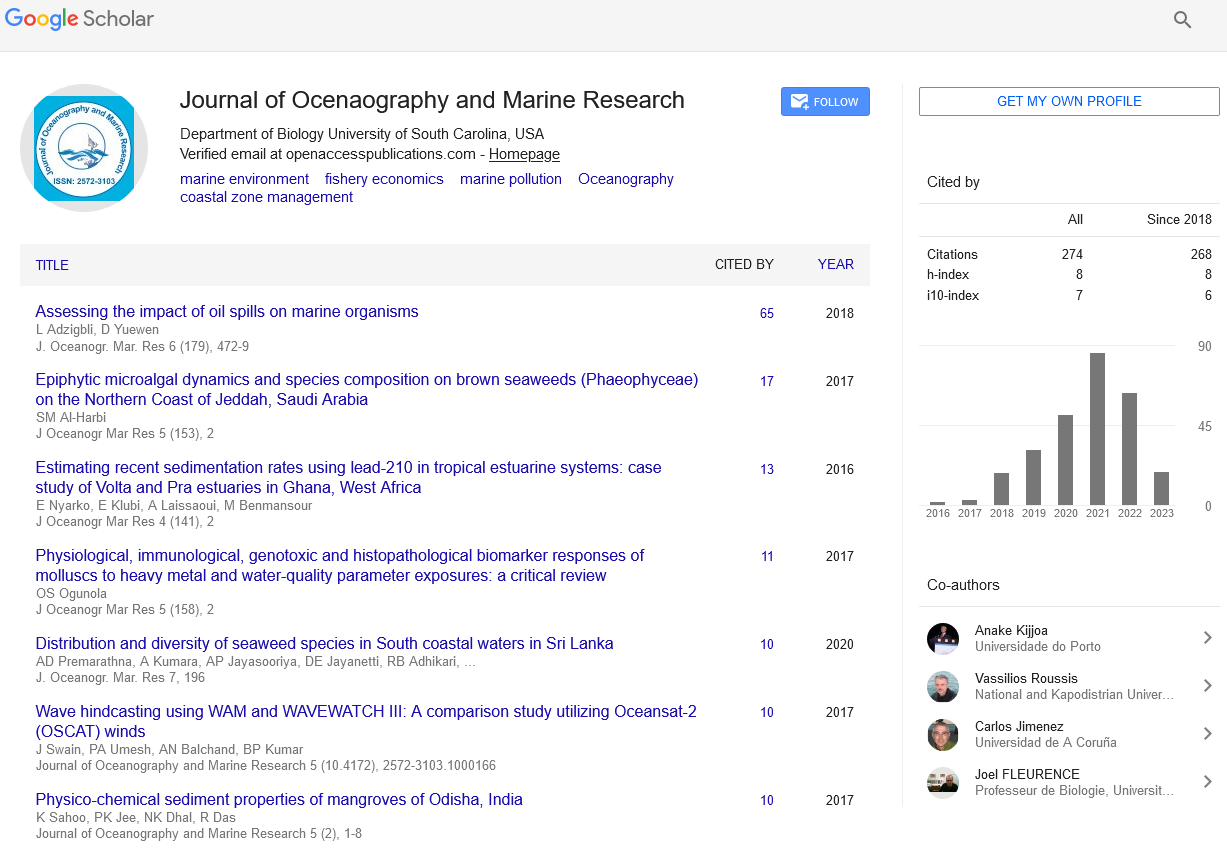Click Carlos Jimenez's avatar photo
The image size is (1227, 849).
(943, 735)
